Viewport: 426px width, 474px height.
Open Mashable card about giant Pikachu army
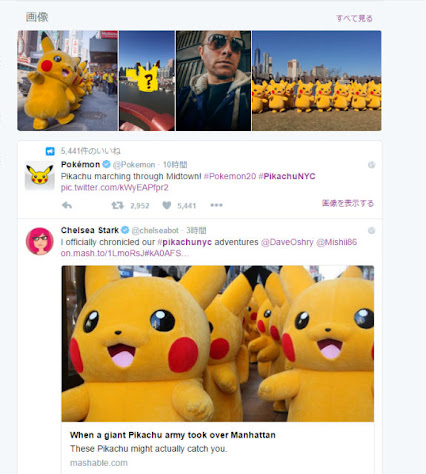[218, 369]
